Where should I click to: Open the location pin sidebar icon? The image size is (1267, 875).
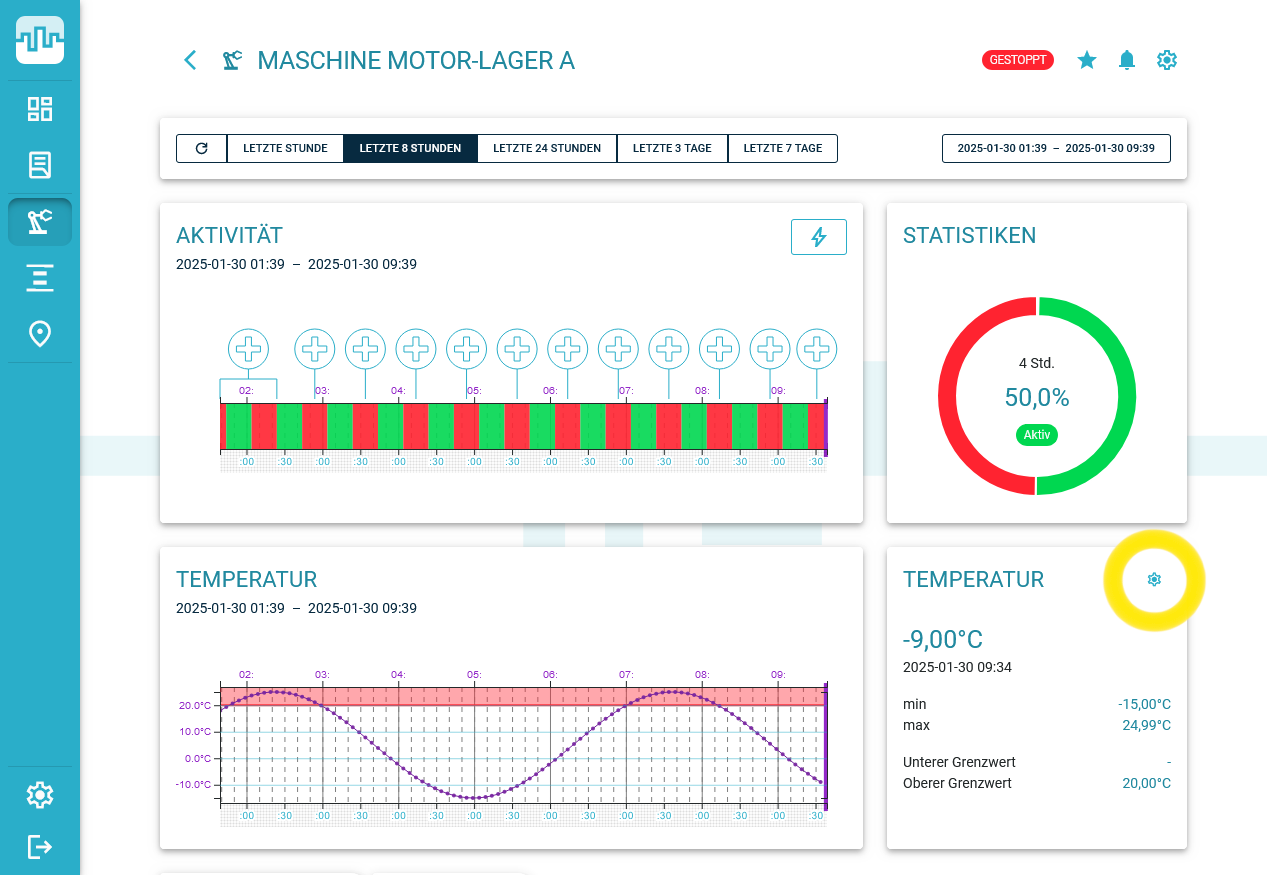[x=40, y=334]
